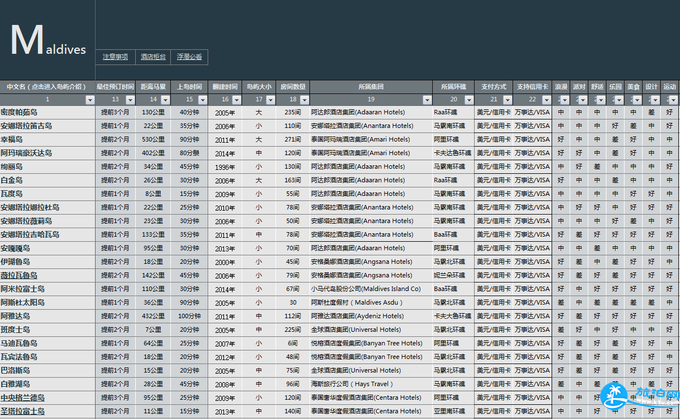
Task: Open filter dropdown for column 14 (距离马累)
Action: click(165, 100)
